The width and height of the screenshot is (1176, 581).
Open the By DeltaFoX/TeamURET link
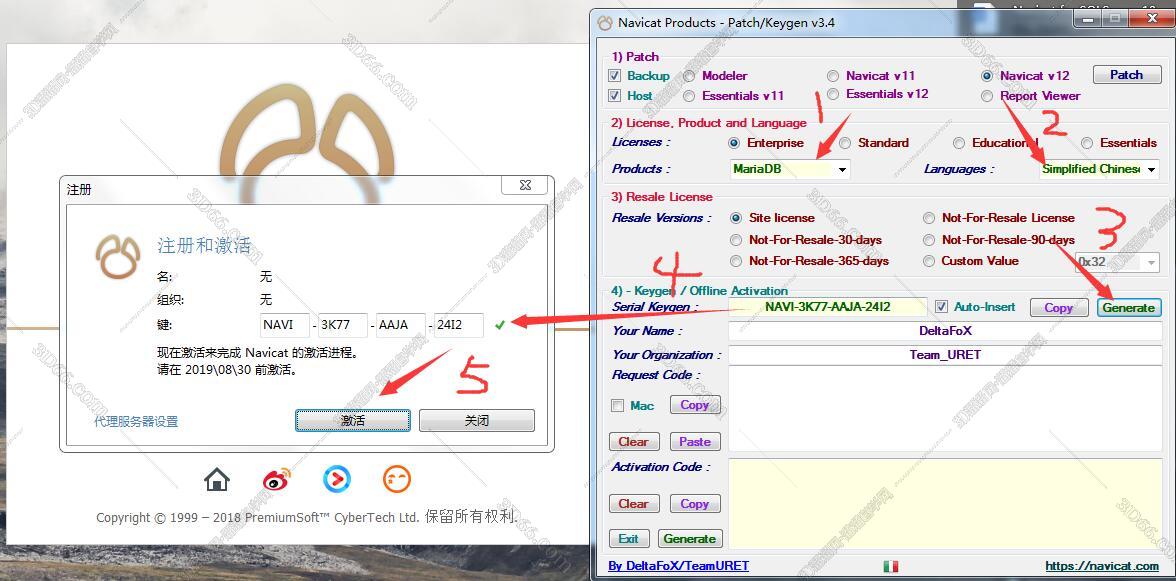click(x=678, y=566)
